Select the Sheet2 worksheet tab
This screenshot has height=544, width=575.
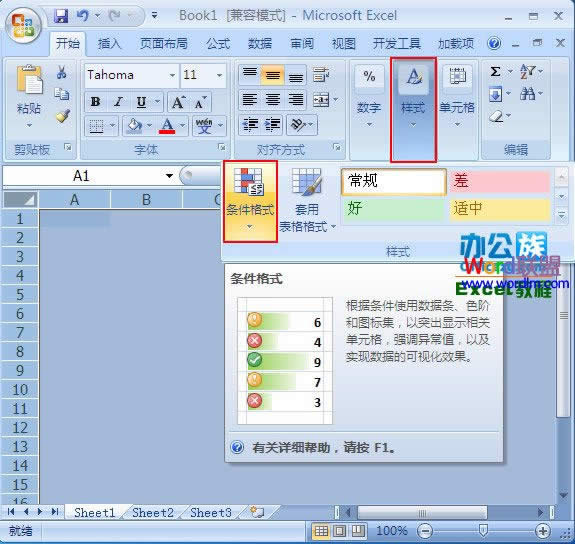pos(153,512)
